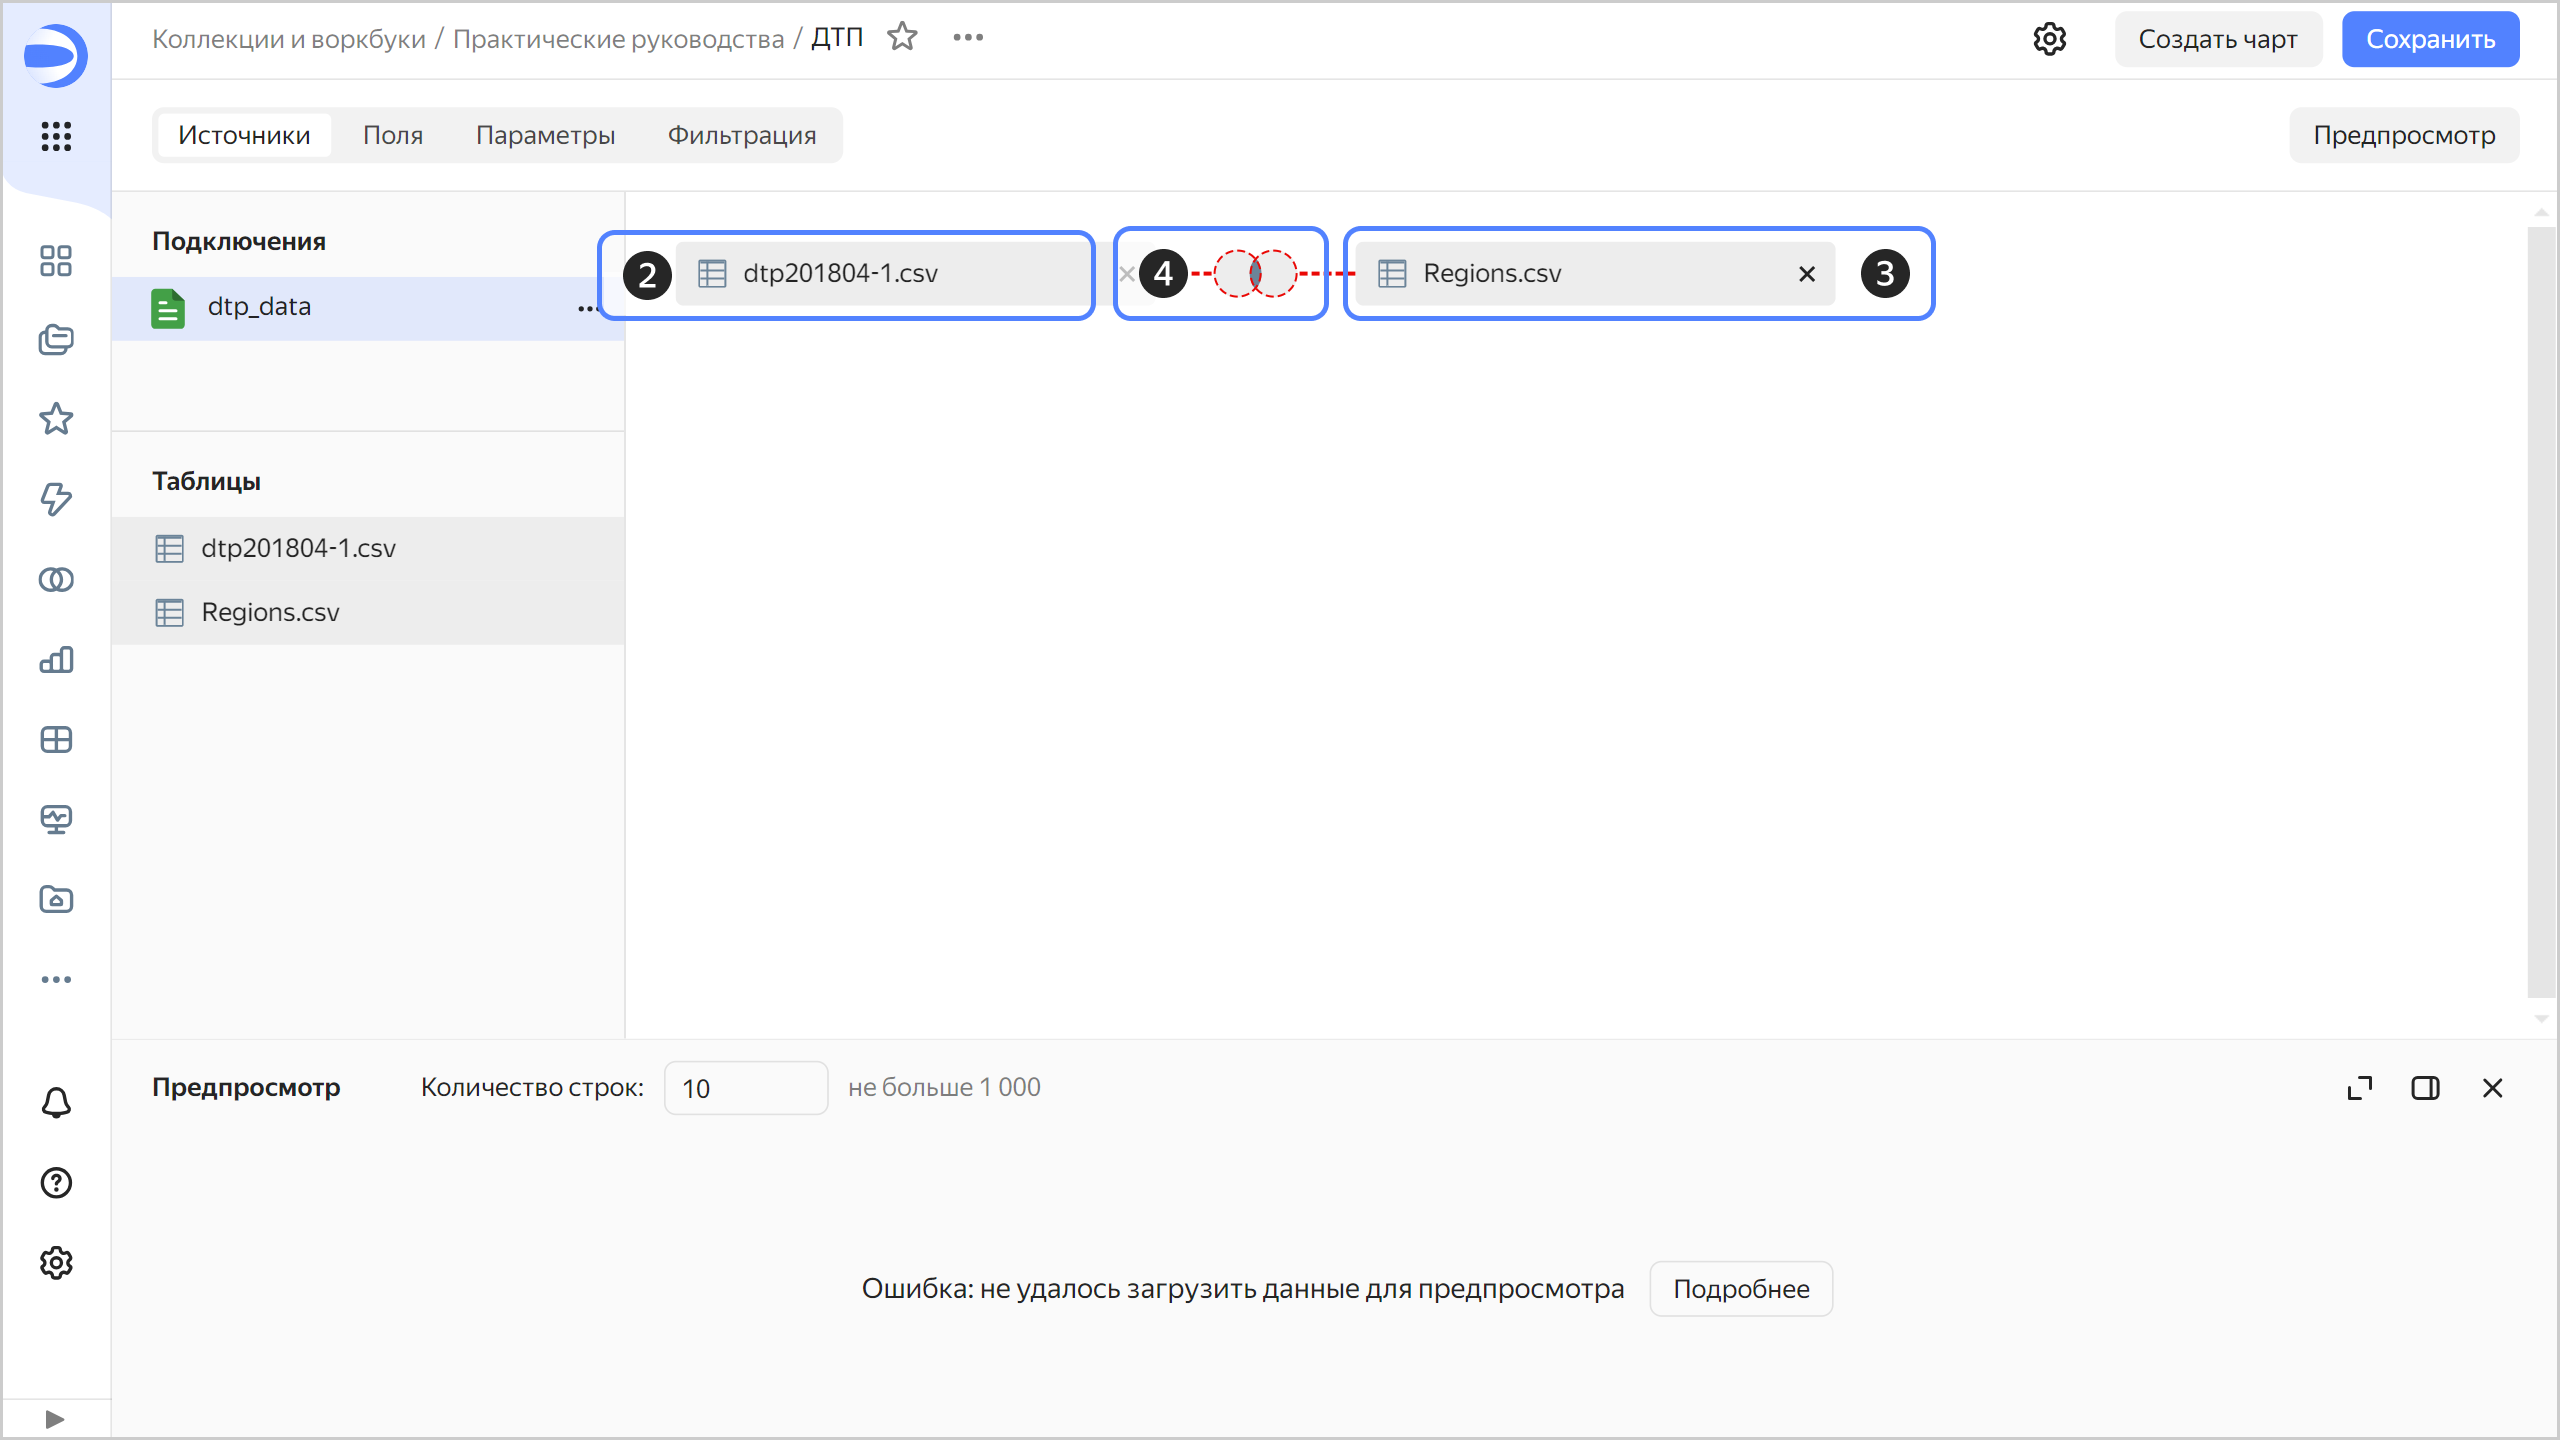Add dataset ДТП to favorites star

(x=902, y=37)
